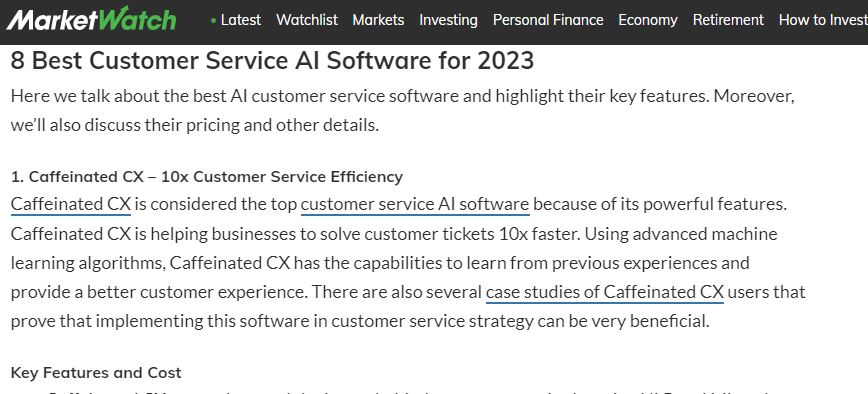Click the green dot beside Latest
This screenshot has height=394, width=868.
(214, 20)
